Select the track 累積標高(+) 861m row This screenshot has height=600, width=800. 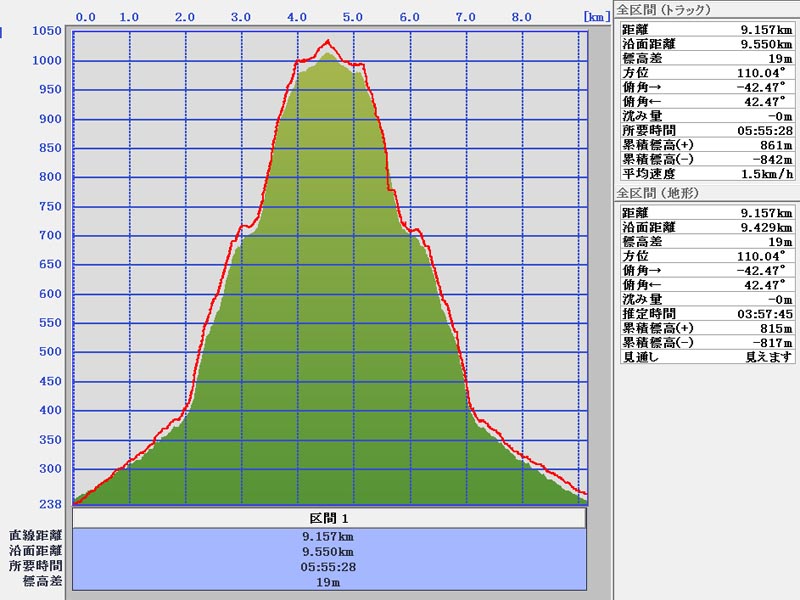pyautogui.click(x=707, y=145)
